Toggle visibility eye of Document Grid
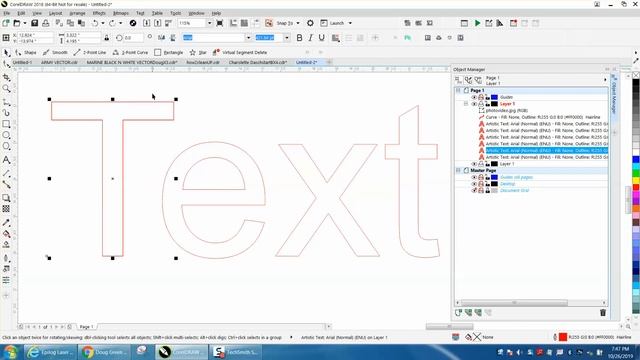This screenshot has height=360, width=640. click(474, 190)
